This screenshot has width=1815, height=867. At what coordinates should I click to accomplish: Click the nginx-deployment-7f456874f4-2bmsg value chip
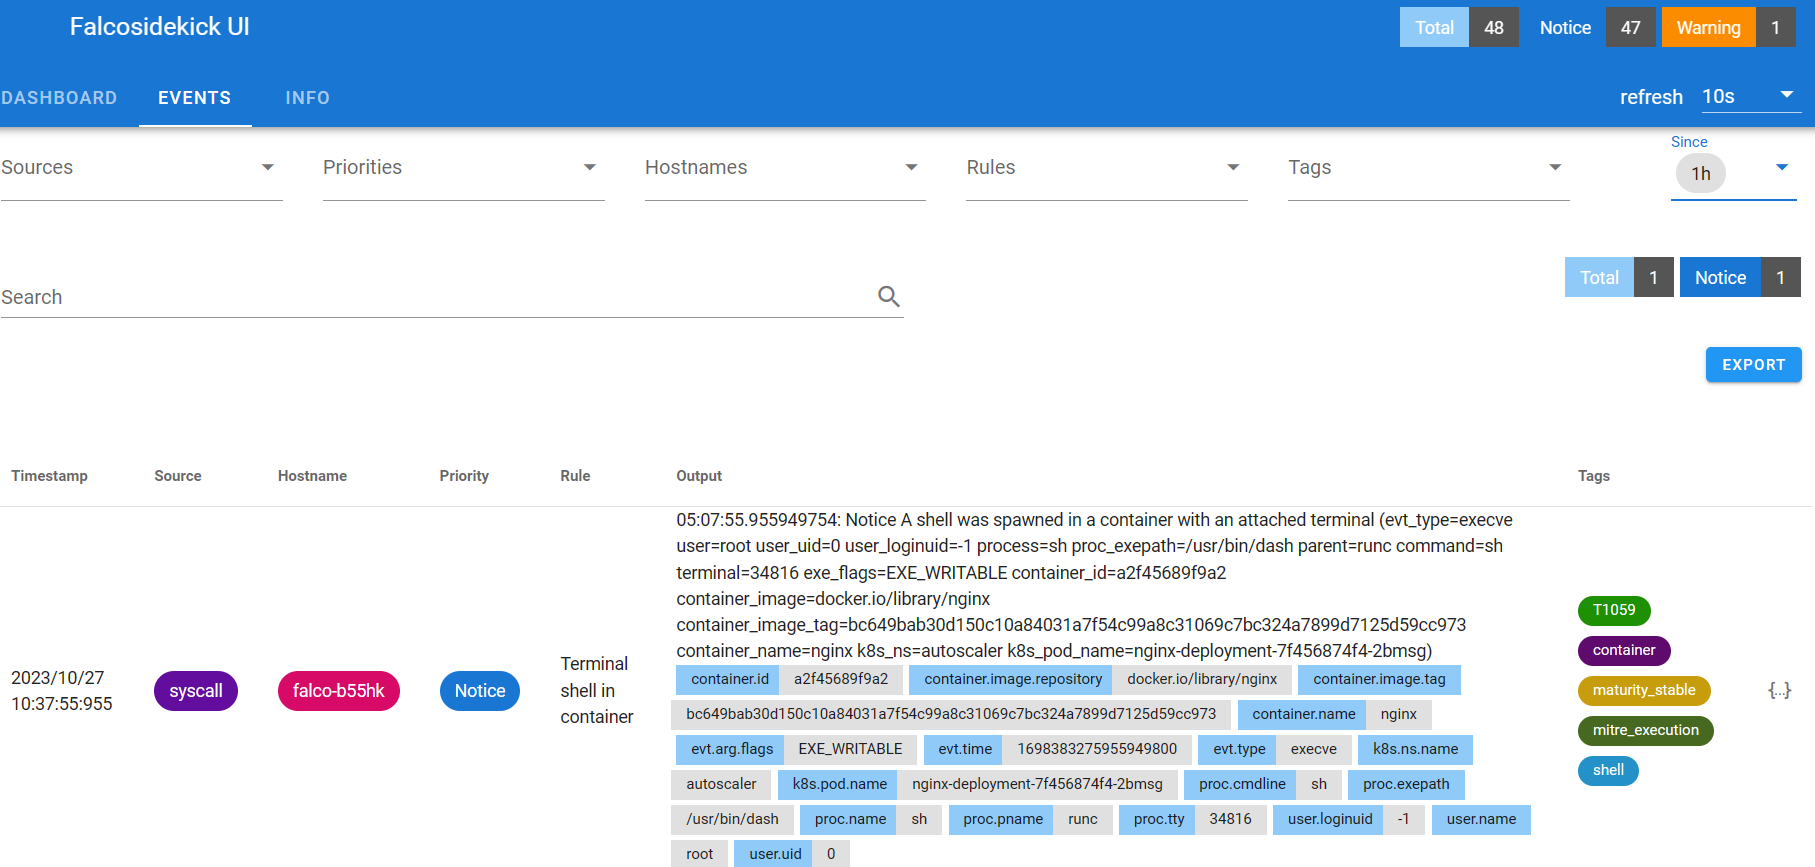1037,784
